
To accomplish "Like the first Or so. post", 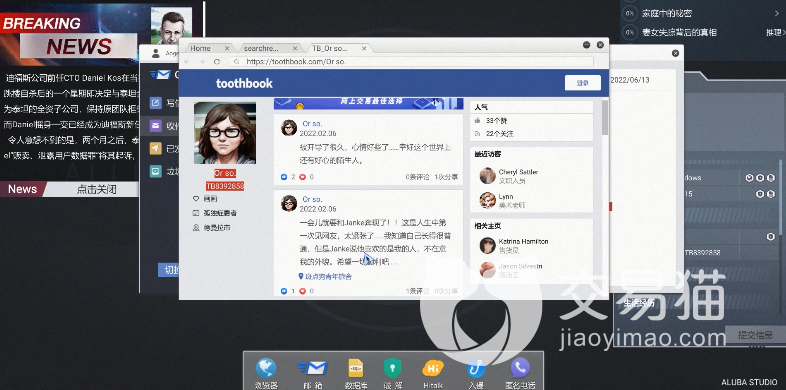I will tap(284, 177).
